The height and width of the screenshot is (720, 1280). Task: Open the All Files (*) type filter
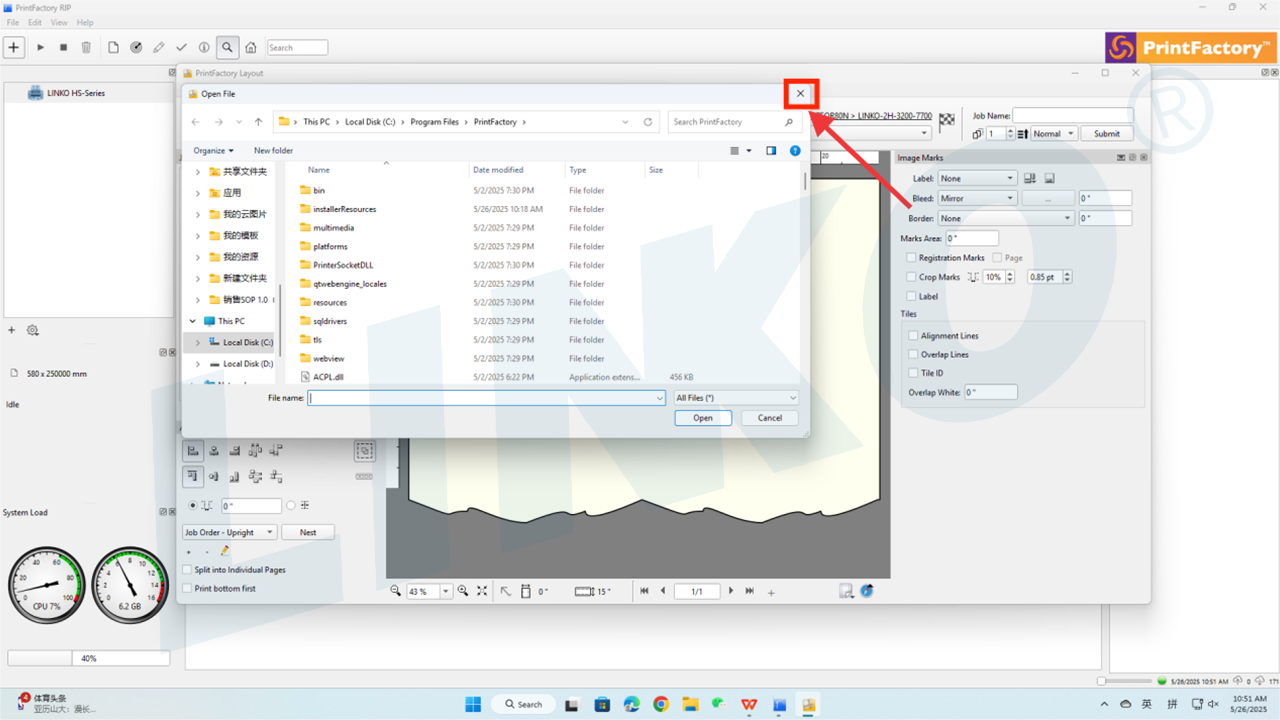736,398
